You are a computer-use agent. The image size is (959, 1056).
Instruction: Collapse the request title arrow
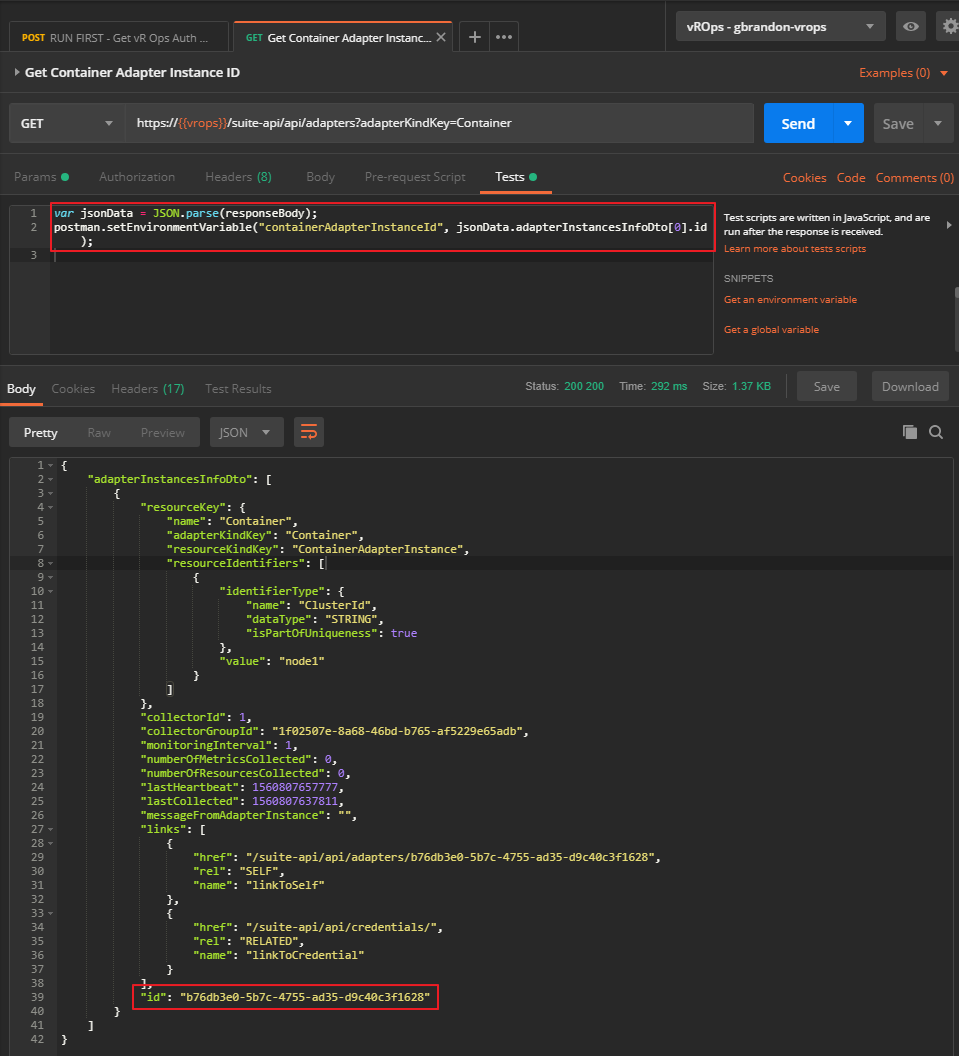tap(16, 73)
